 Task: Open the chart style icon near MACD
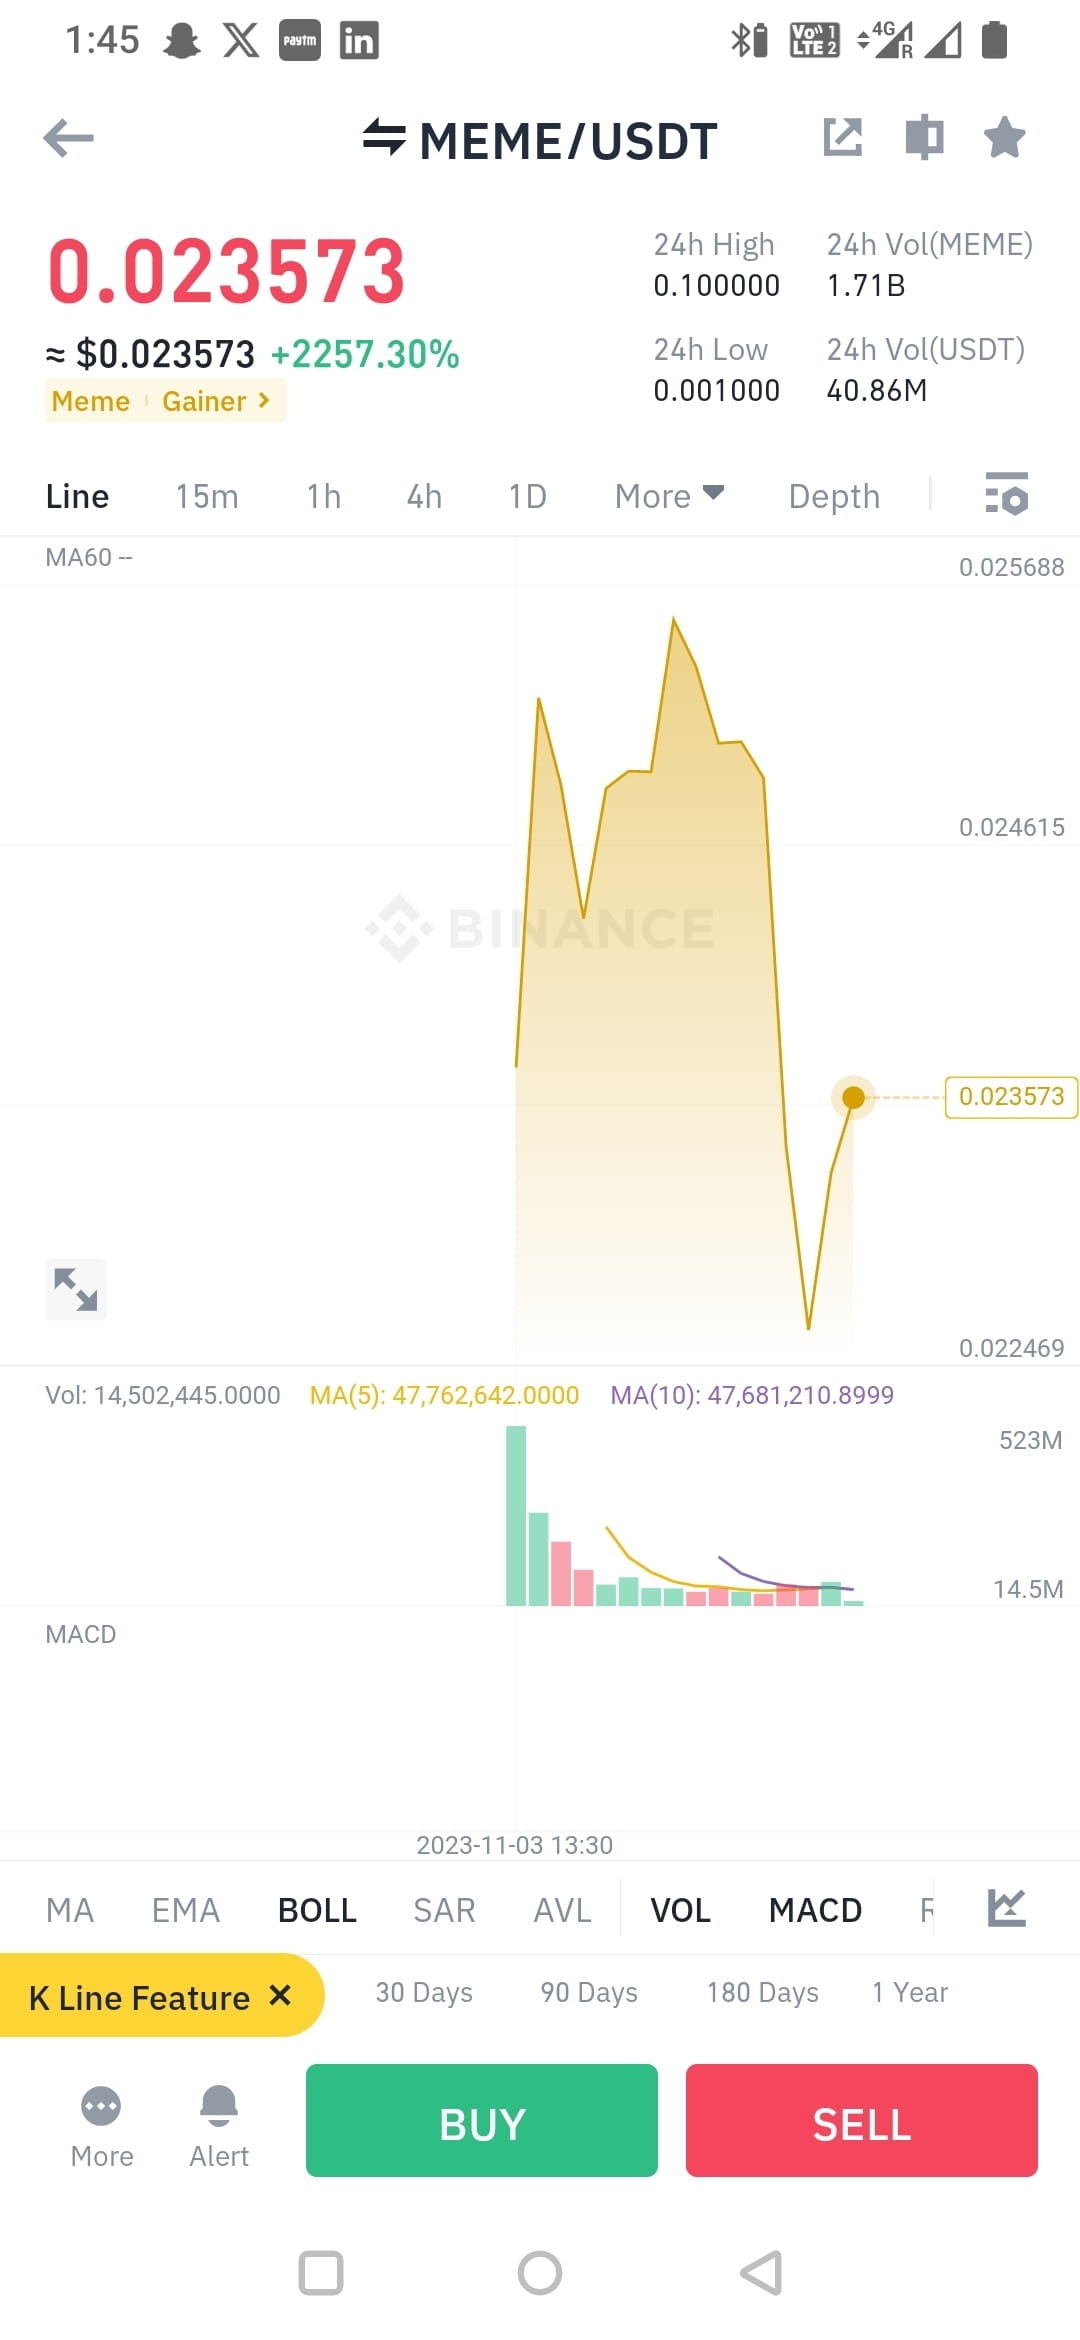(x=1007, y=1907)
